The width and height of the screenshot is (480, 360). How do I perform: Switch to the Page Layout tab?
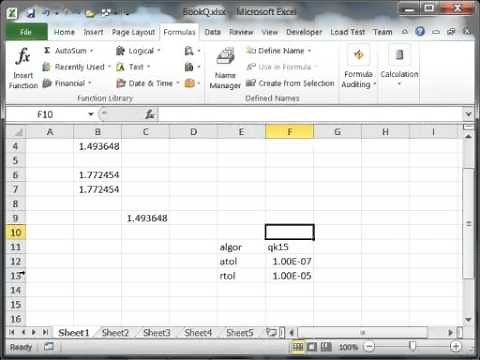133,32
